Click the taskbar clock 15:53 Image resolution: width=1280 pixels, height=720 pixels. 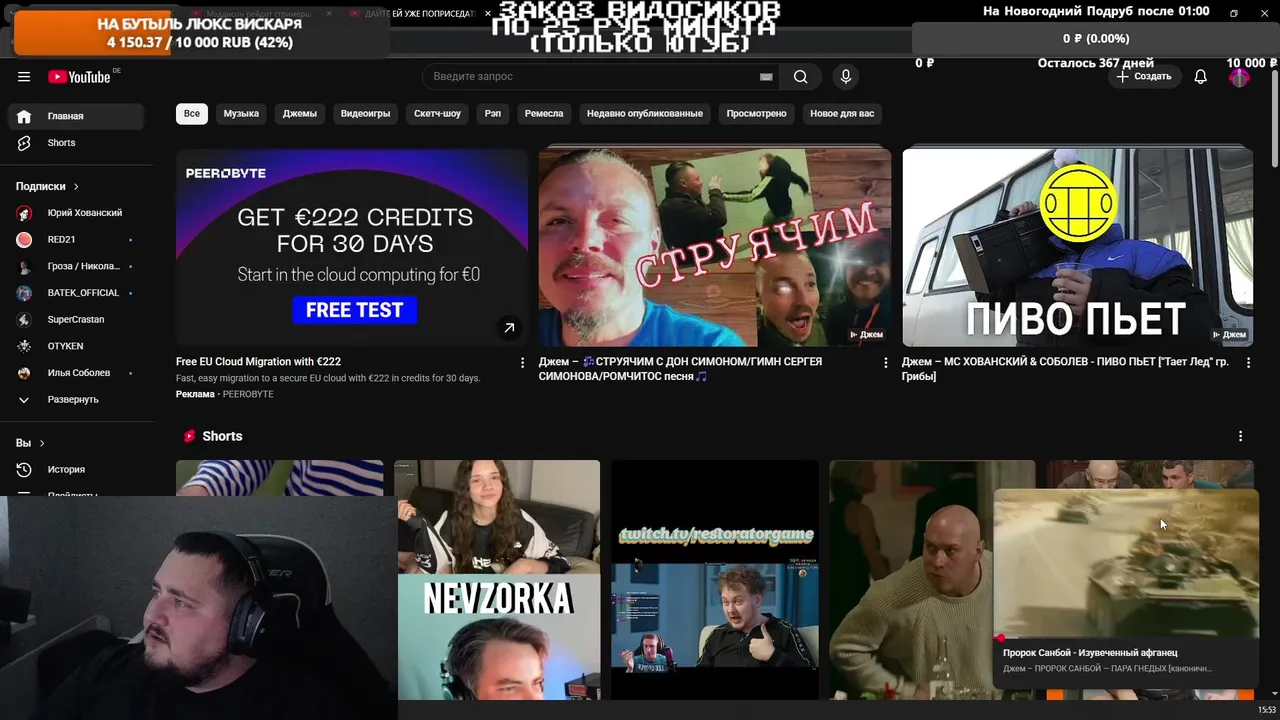point(1266,710)
